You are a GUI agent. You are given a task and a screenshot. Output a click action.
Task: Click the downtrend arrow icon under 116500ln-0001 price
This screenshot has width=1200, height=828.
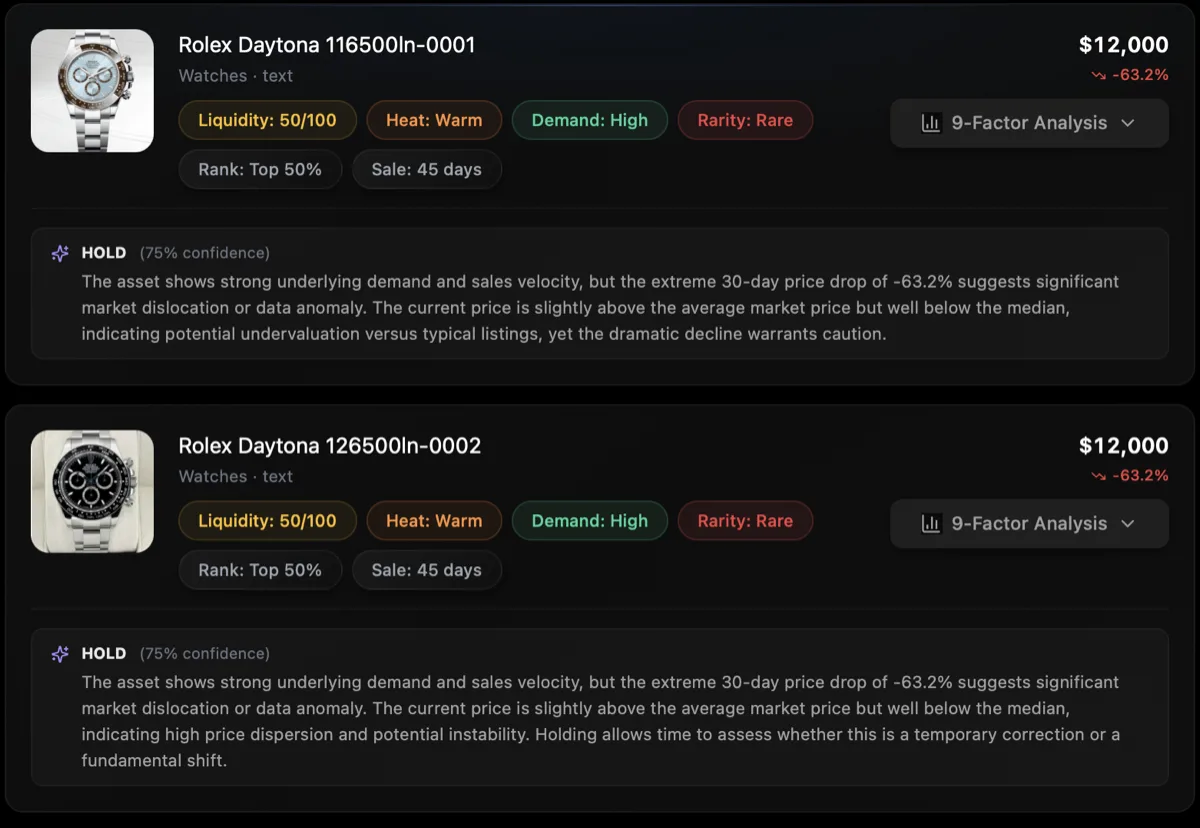click(1099, 75)
